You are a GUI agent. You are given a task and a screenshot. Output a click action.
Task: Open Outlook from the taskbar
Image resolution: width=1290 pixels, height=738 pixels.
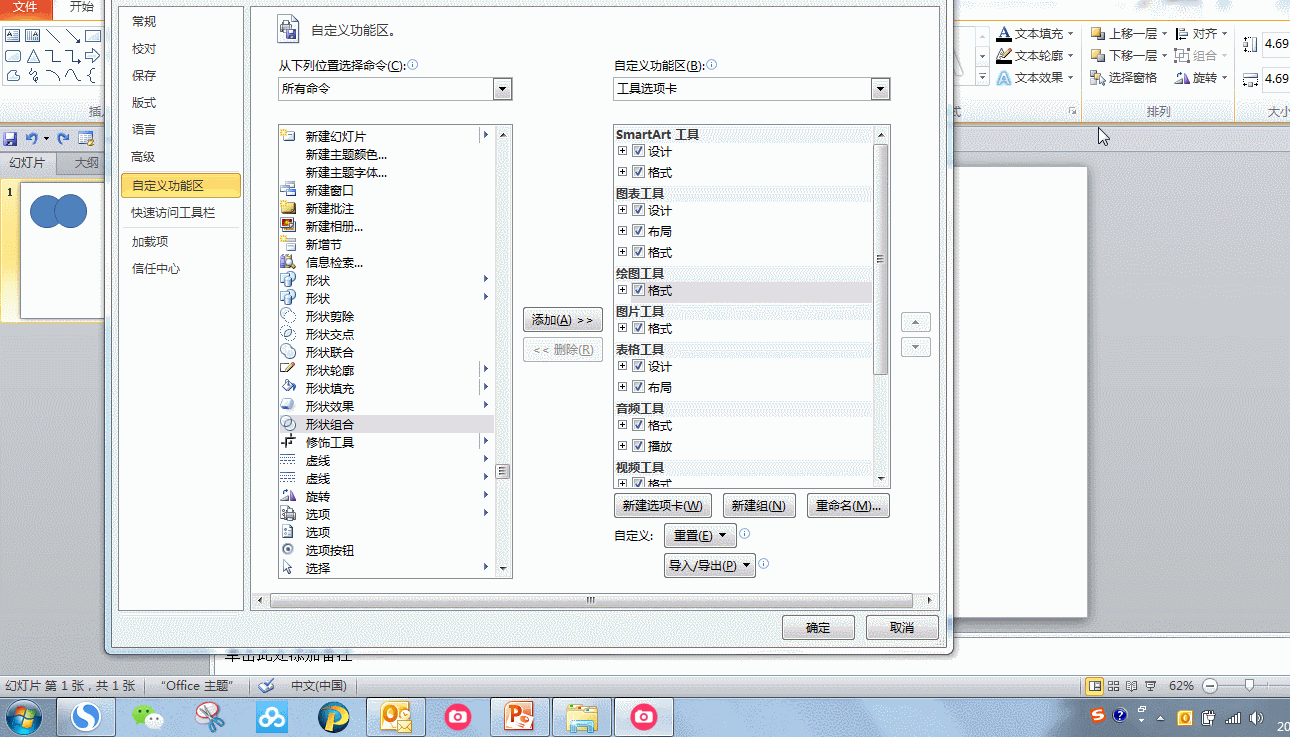coord(396,717)
